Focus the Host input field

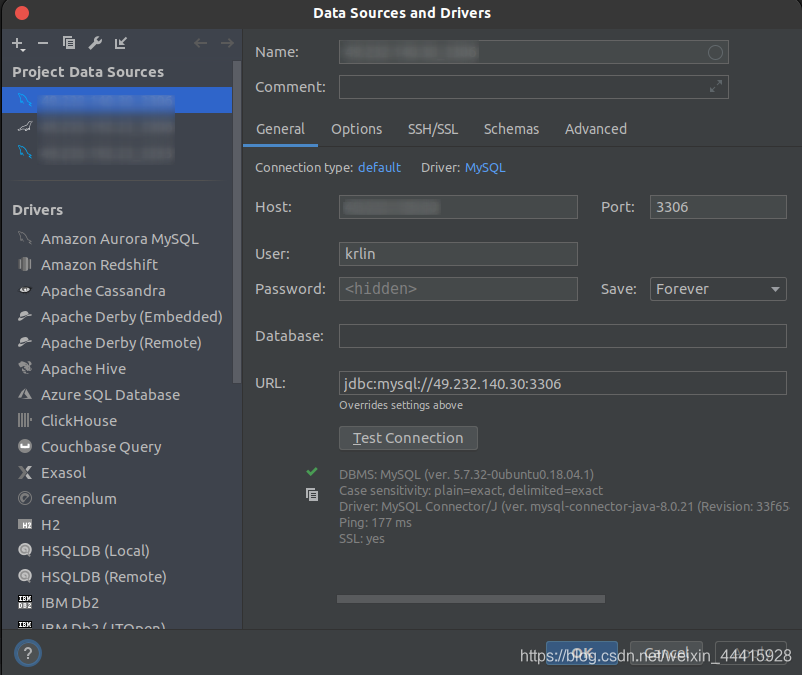458,207
